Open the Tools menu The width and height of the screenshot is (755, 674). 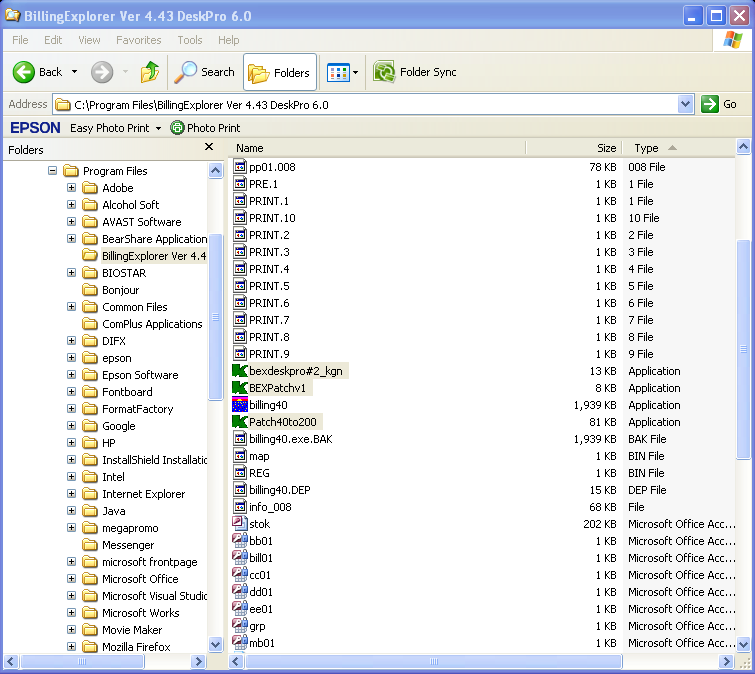click(x=190, y=40)
